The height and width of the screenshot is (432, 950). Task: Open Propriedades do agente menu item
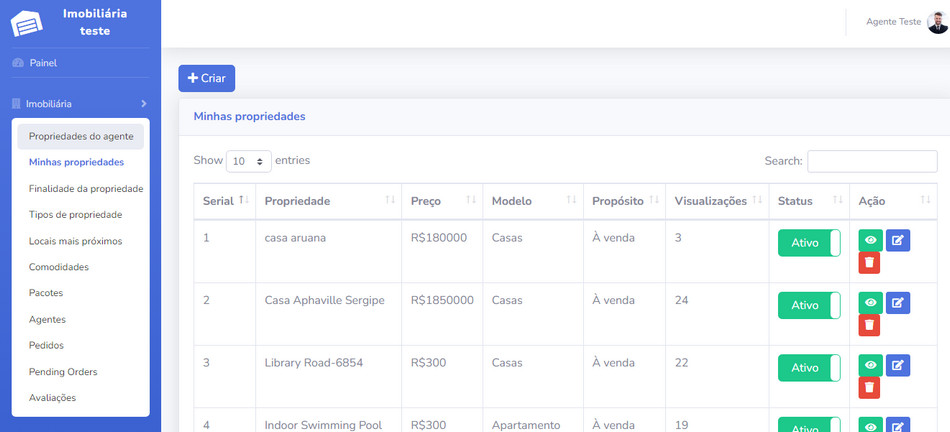tap(81, 136)
